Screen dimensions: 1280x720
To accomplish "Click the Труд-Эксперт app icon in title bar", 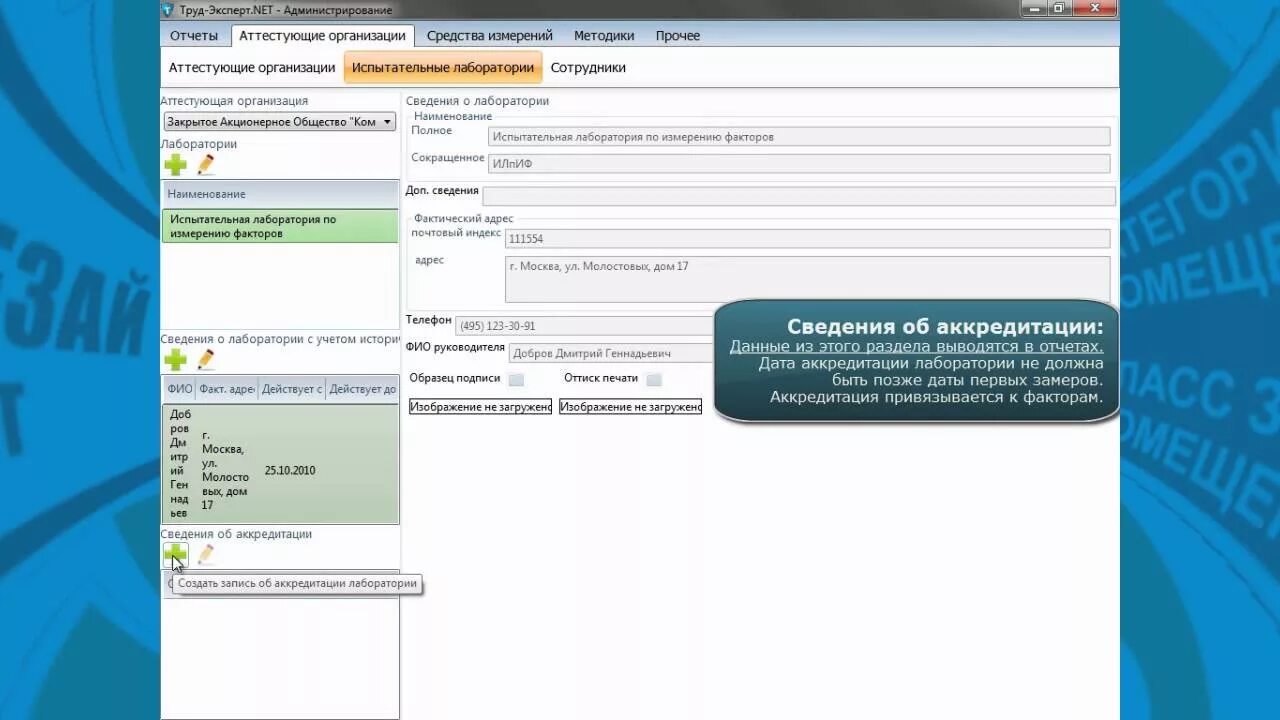I will click(x=167, y=10).
